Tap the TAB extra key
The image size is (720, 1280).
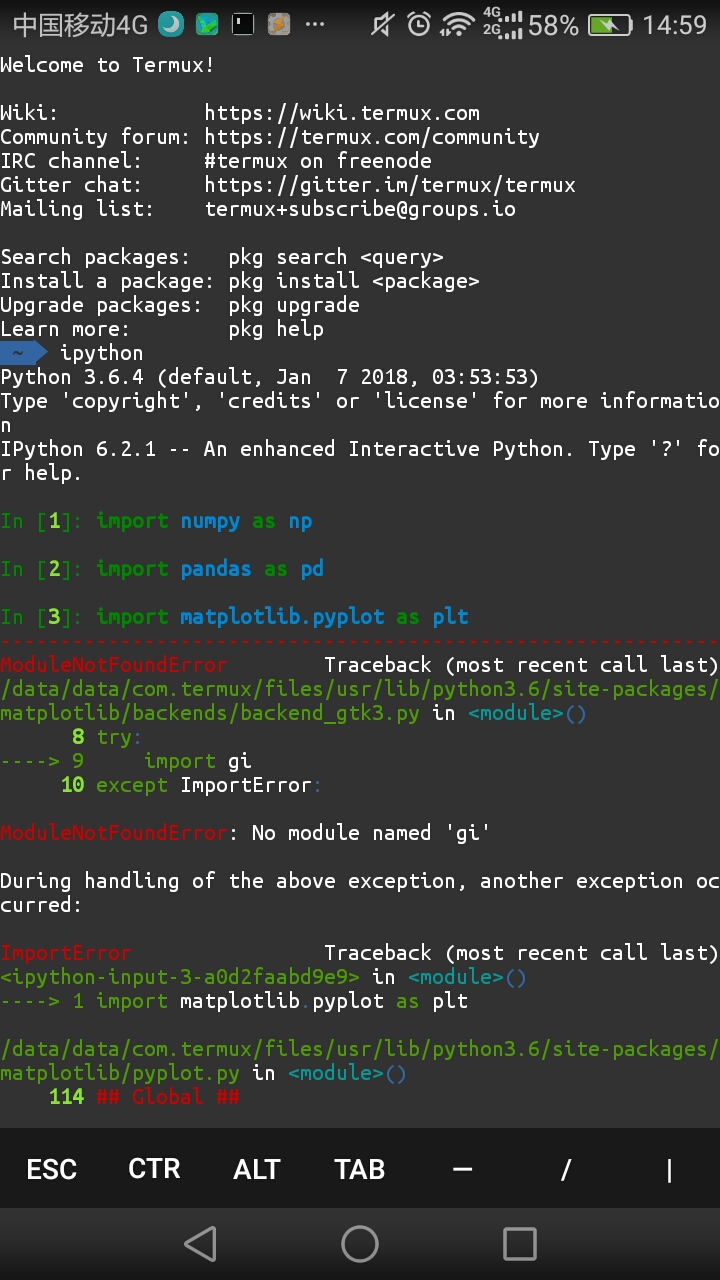[x=360, y=1169]
